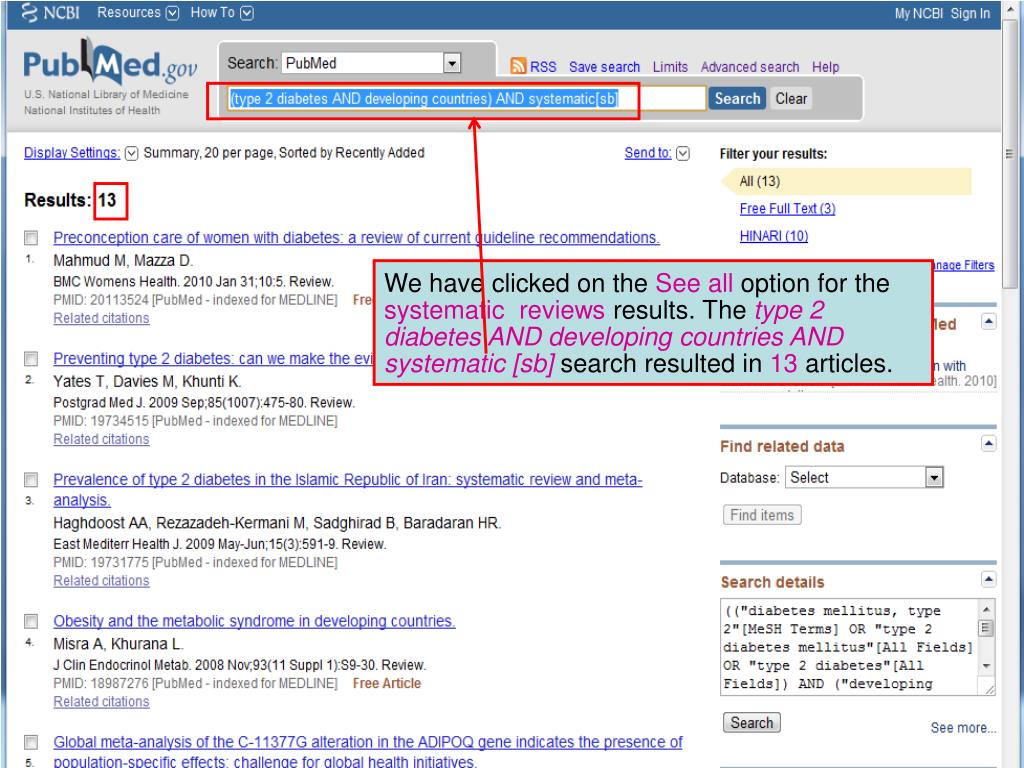Open the Help link
1024x768 pixels.
[825, 67]
